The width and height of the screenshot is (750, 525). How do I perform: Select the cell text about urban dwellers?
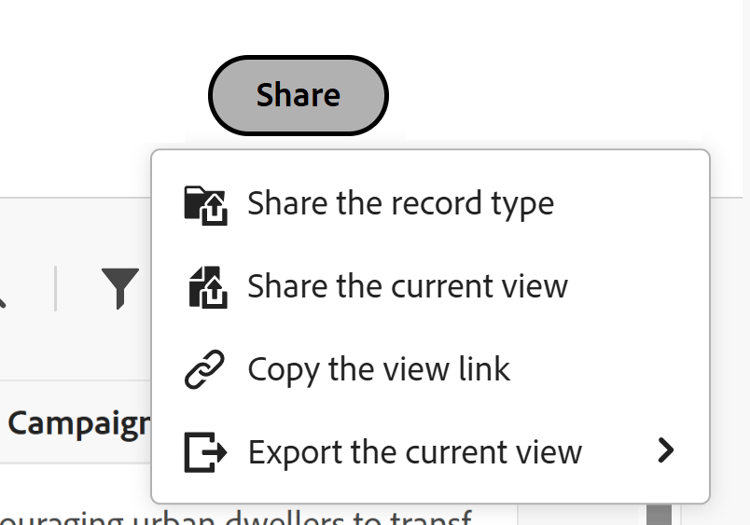pos(236,517)
